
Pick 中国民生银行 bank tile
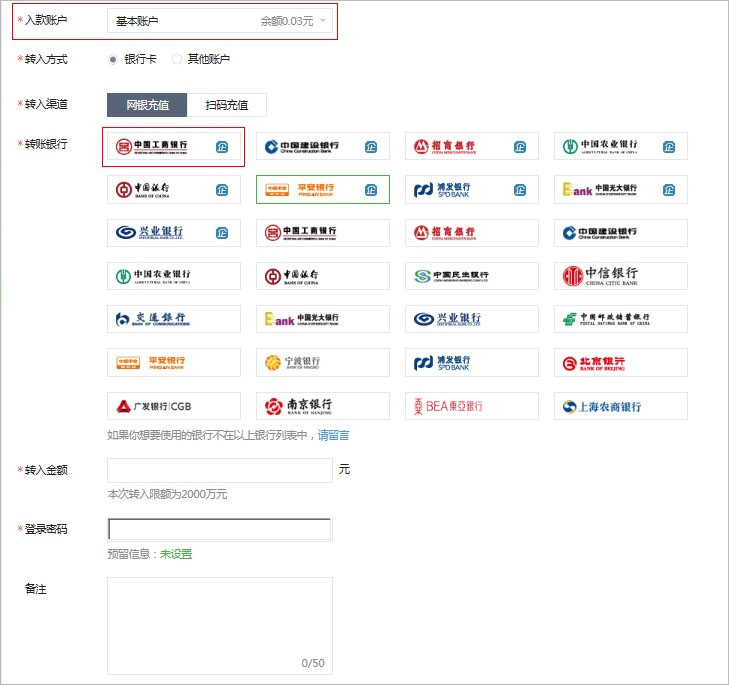471,276
